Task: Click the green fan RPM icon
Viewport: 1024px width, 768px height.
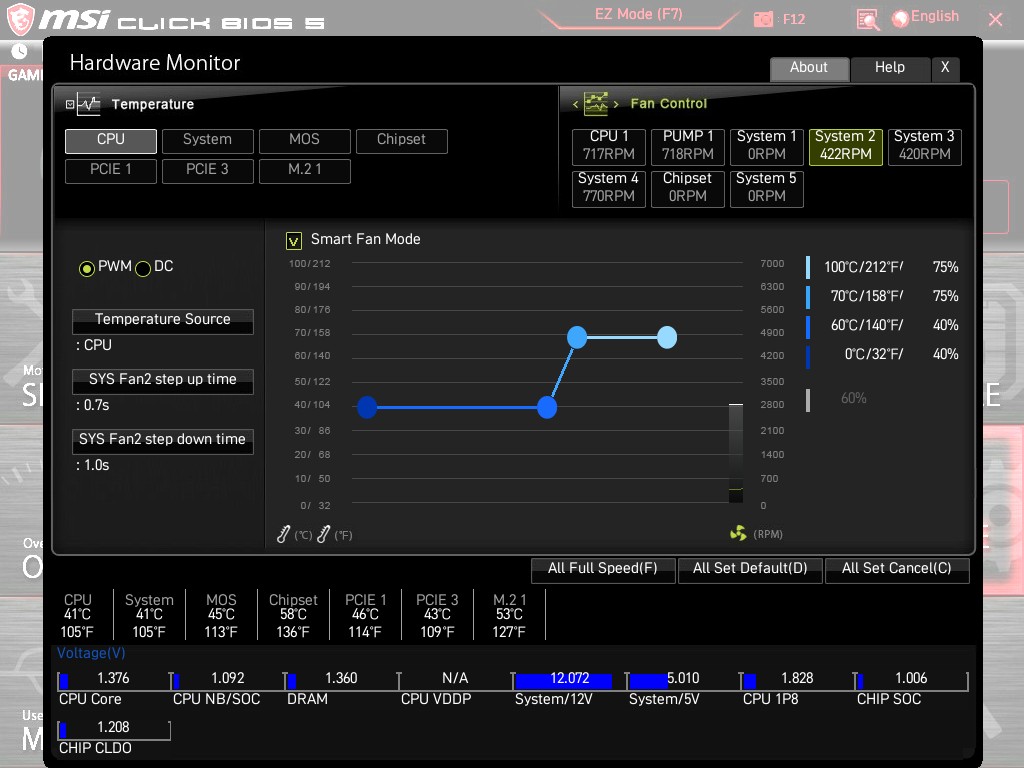Action: tap(738, 534)
